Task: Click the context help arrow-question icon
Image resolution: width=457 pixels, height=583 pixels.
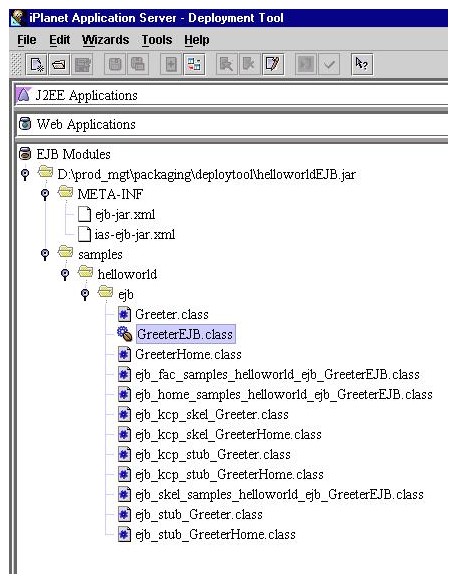Action: [361, 65]
